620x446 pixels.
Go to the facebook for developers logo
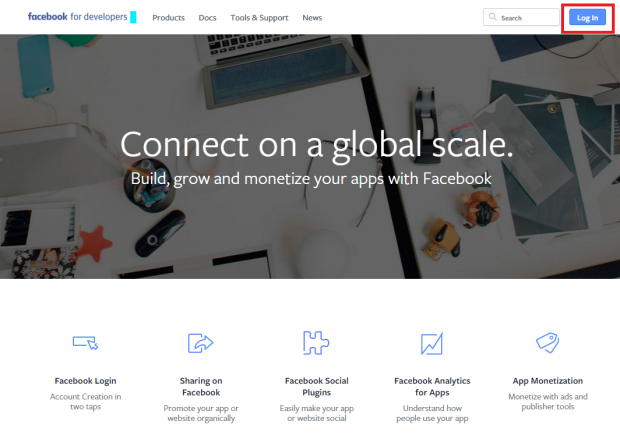pos(78,17)
